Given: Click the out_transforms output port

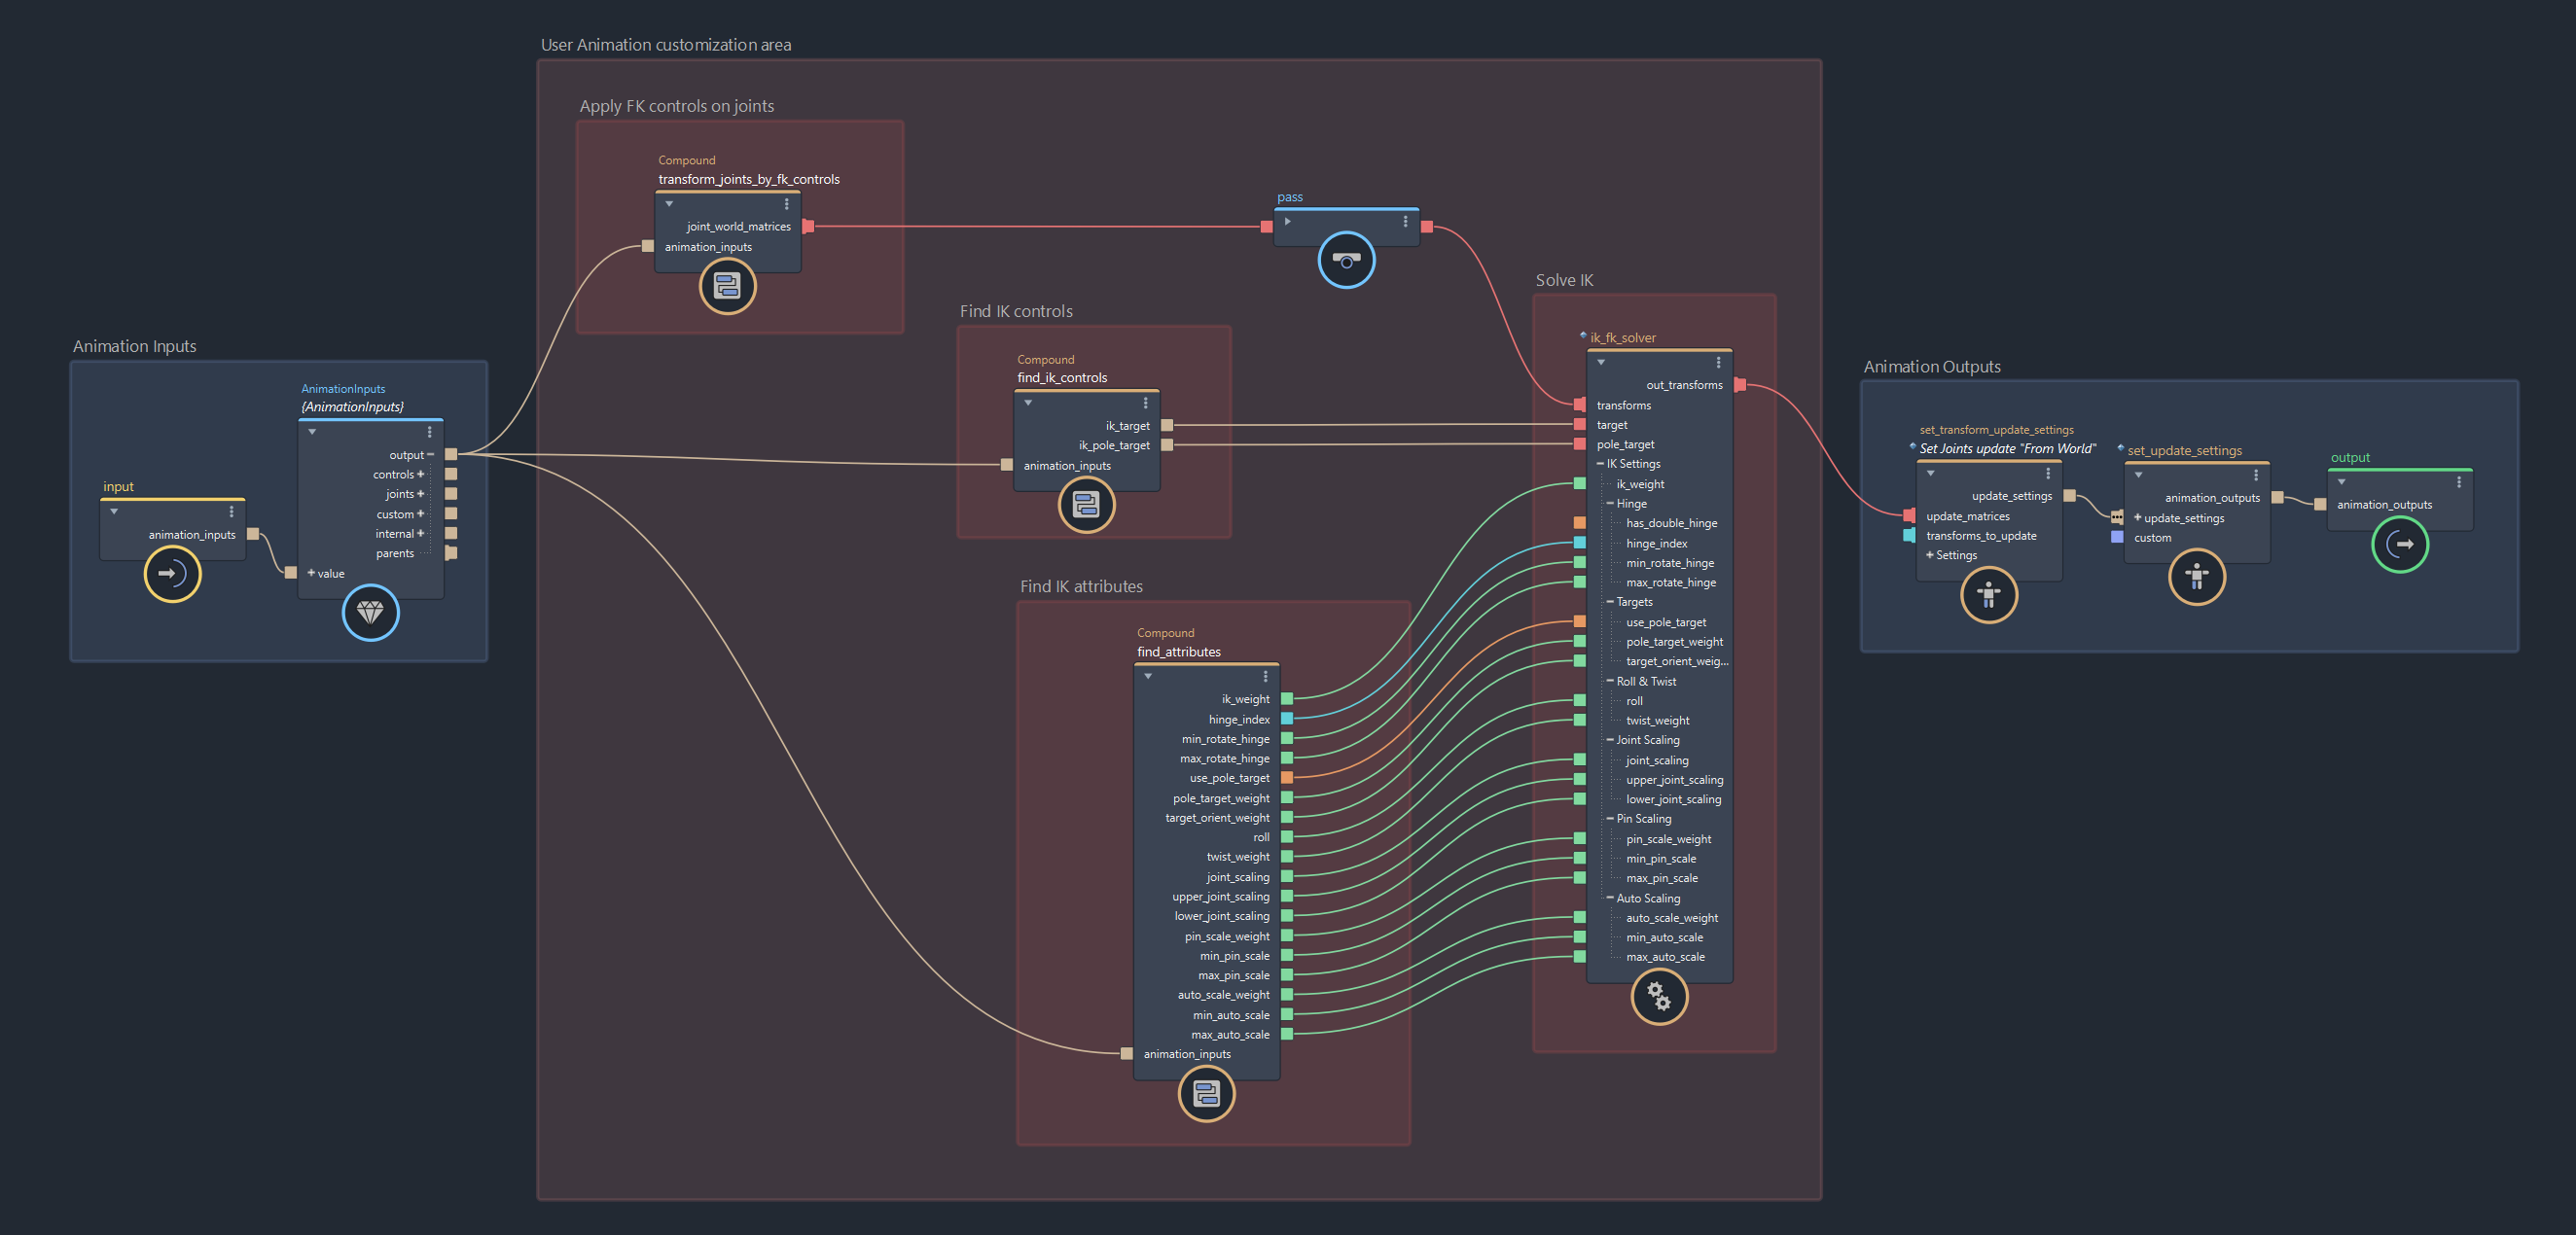Looking at the screenshot, I should pos(1740,385).
